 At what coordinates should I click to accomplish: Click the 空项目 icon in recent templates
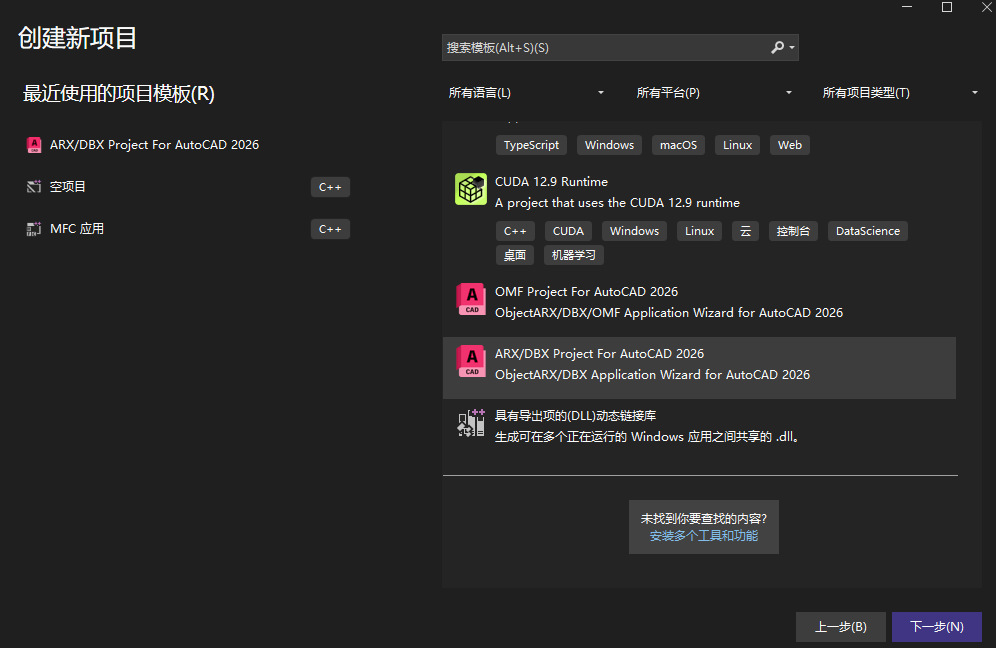[x=33, y=187]
